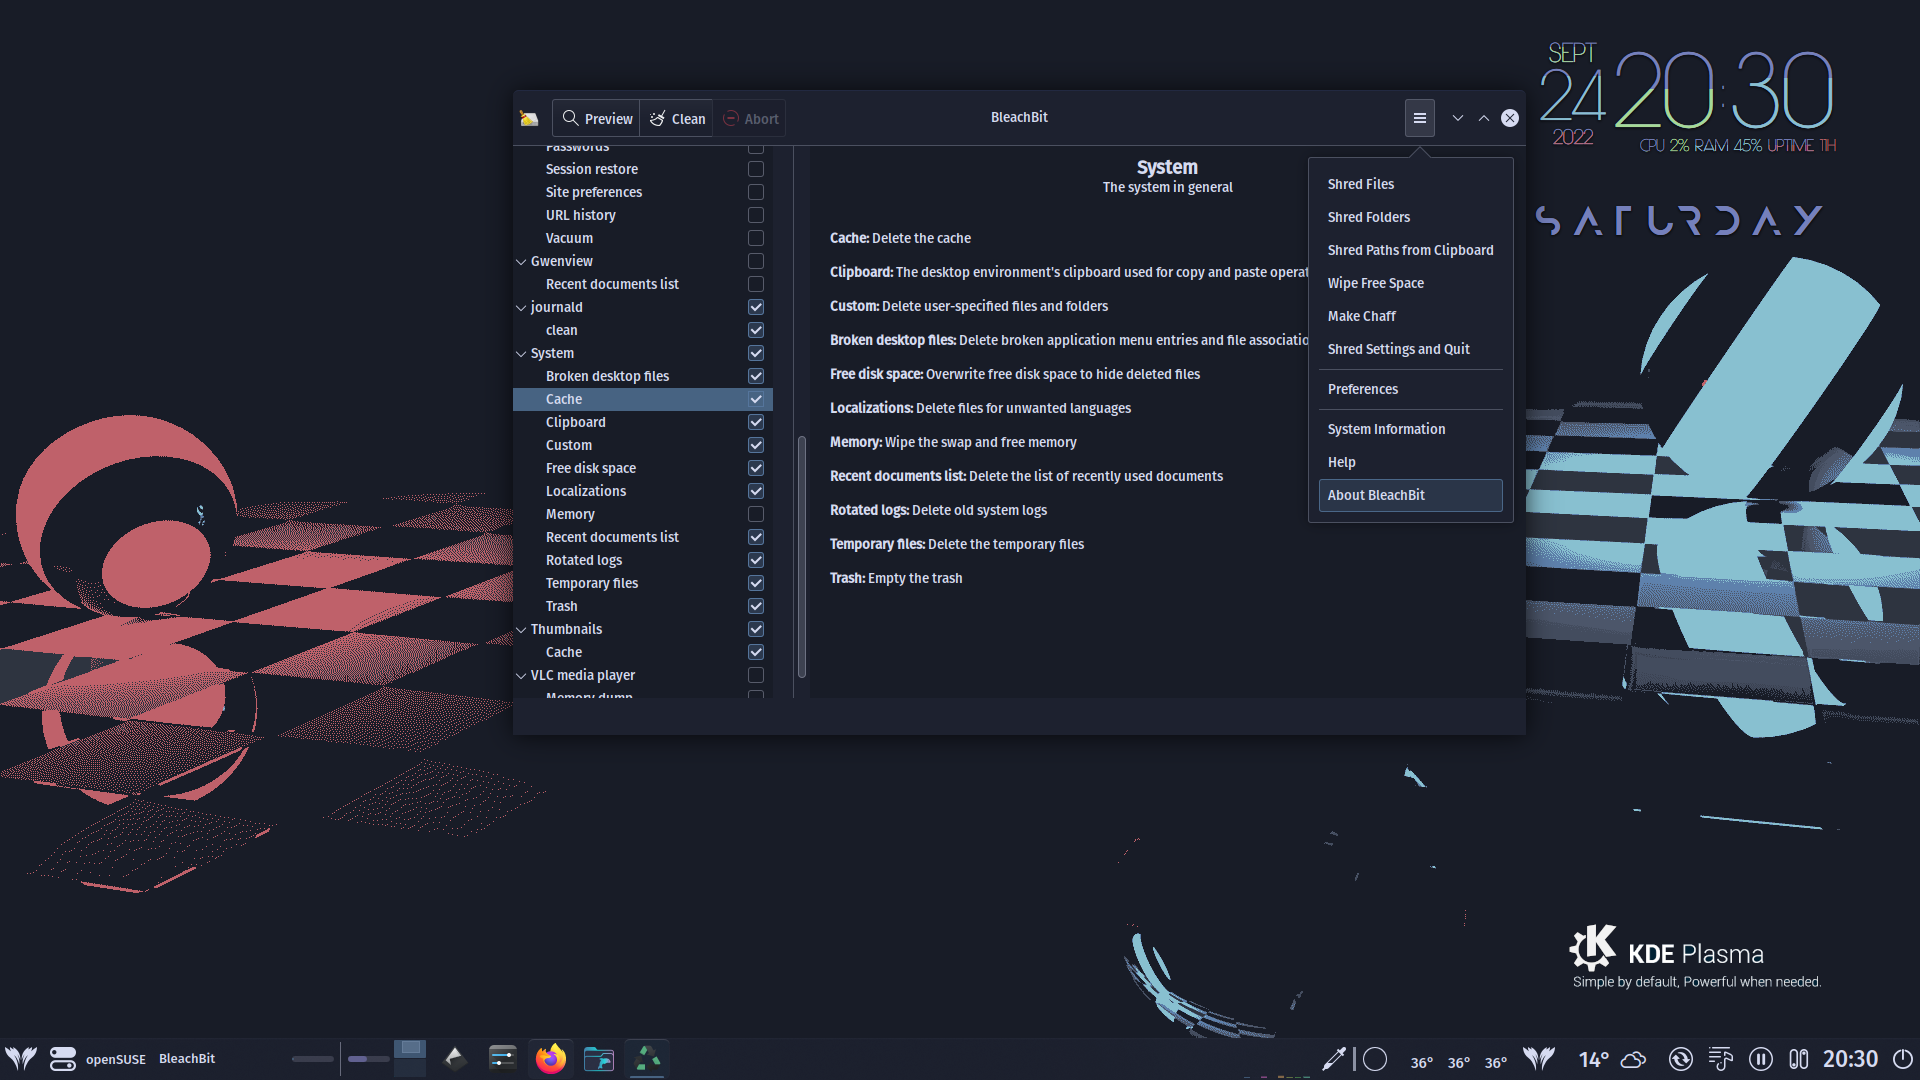Screen dimensions: 1920x1080
Task: Select Wipe Free Space menu item
Action: 1410,283
